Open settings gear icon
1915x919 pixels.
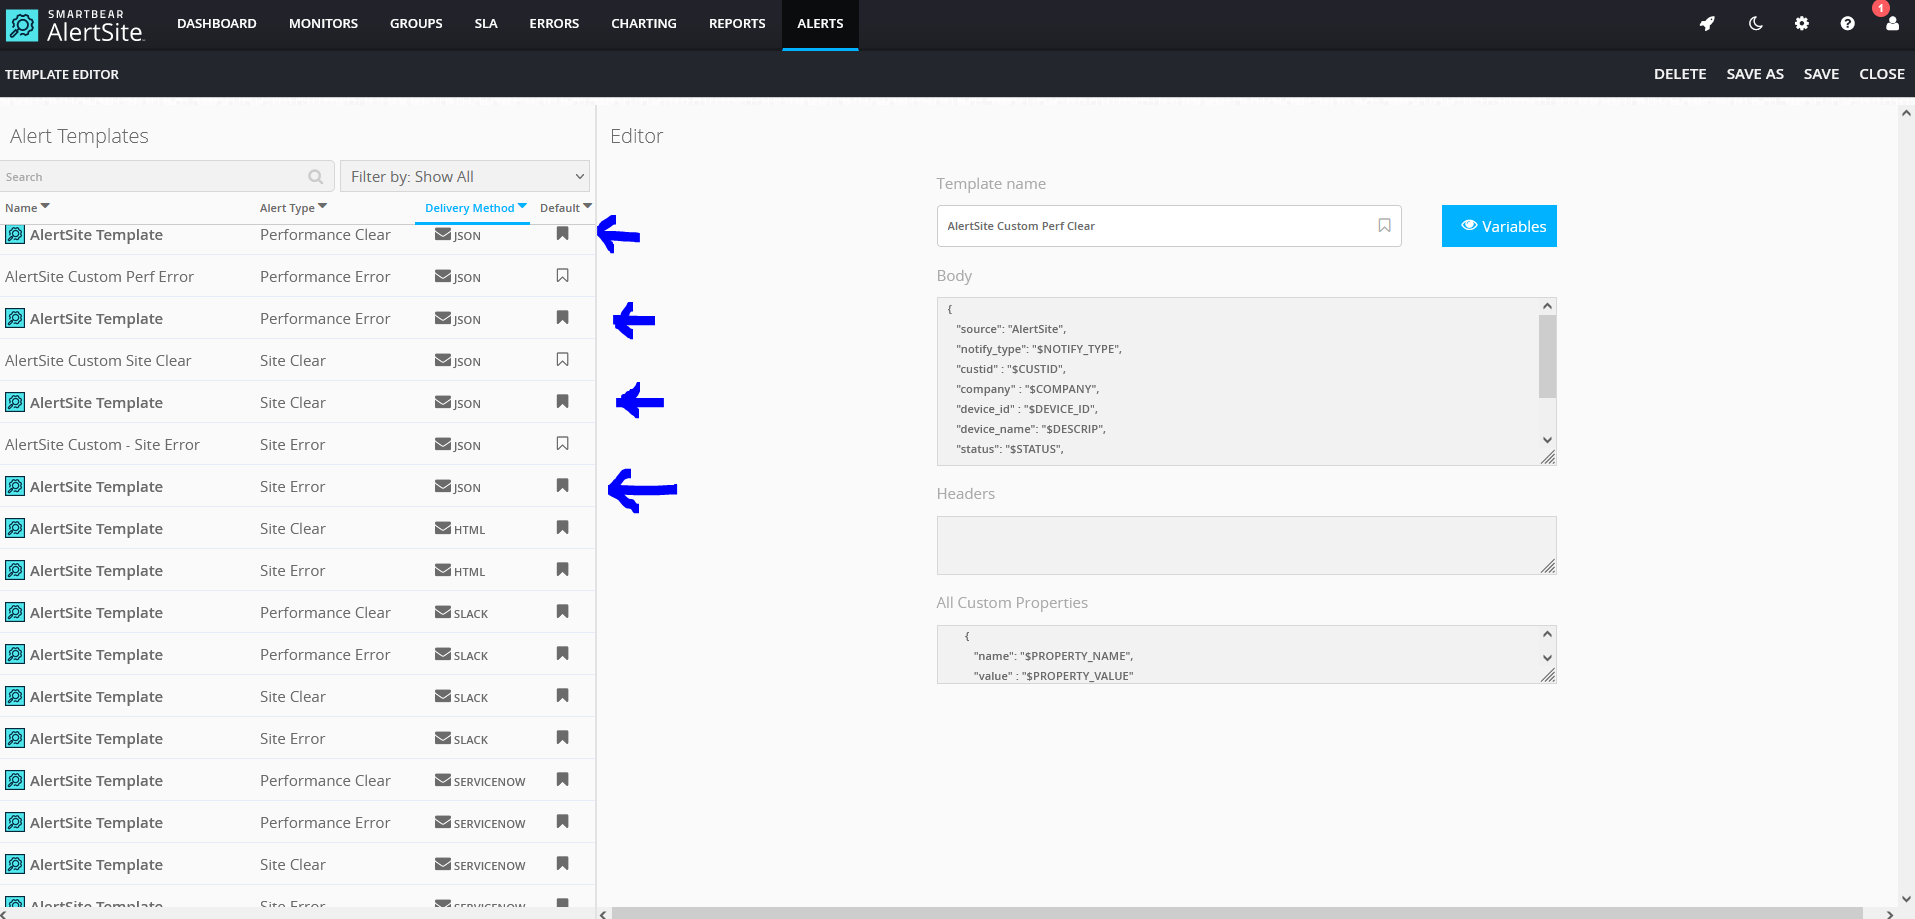[1801, 23]
